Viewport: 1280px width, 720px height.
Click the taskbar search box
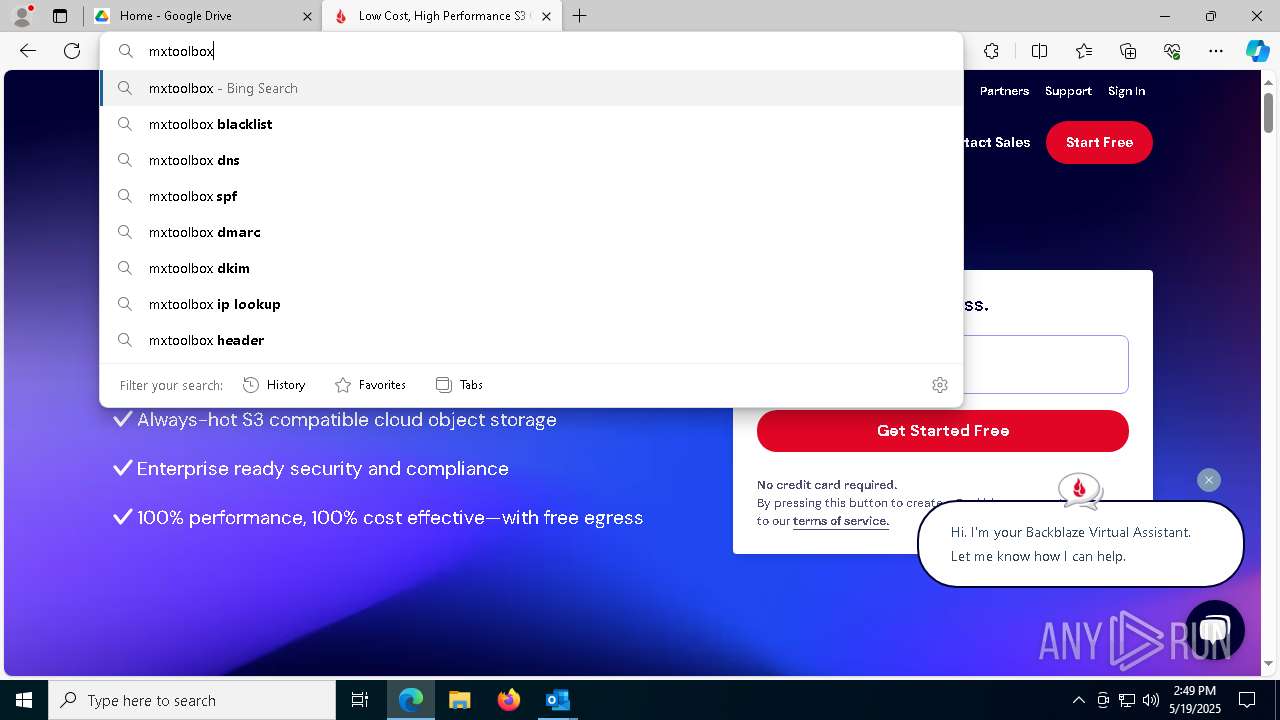tap(192, 700)
